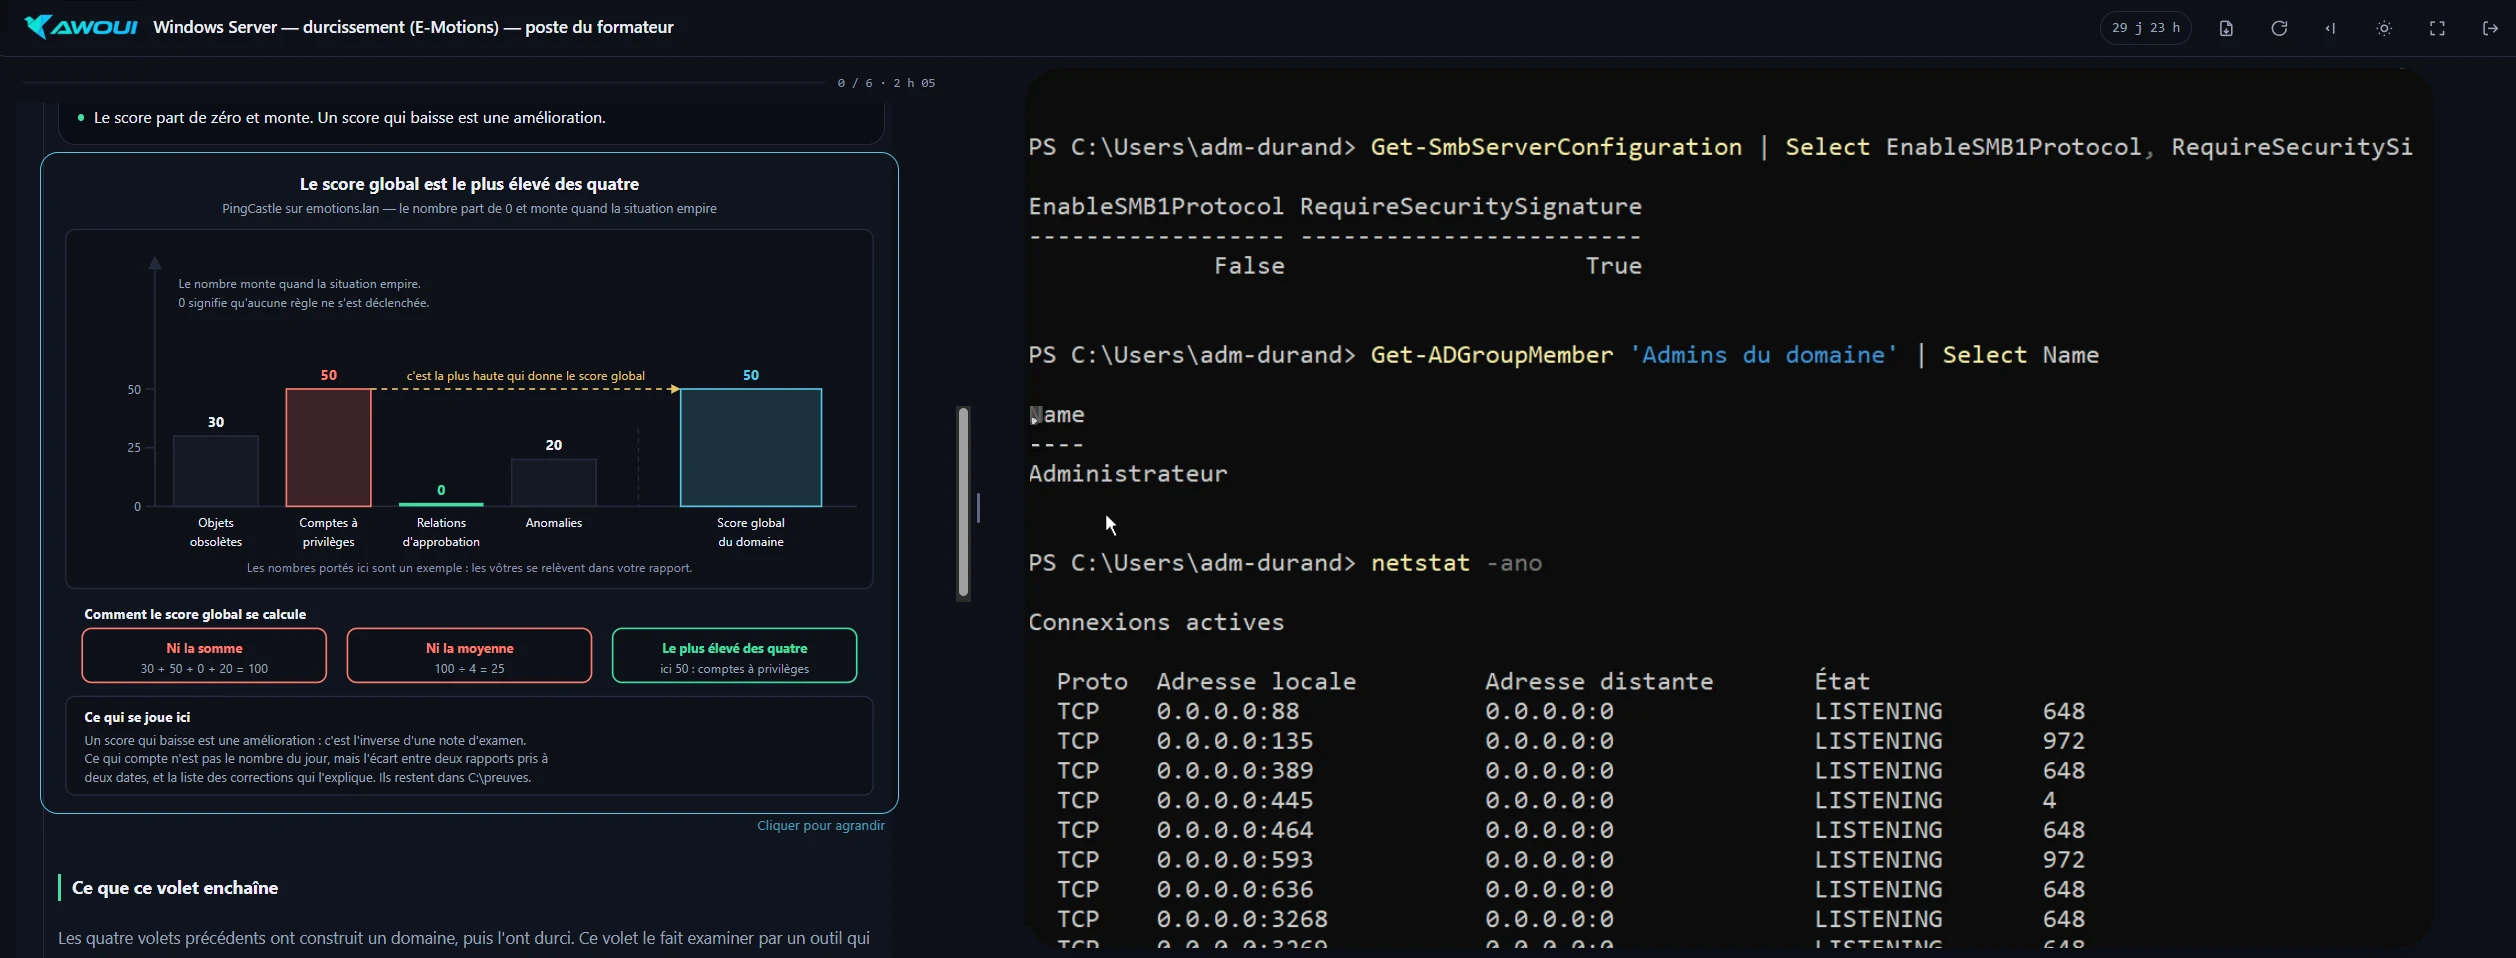Click the 'netstat' command in terminal
Viewport: 2516px width, 958px height.
[1420, 563]
